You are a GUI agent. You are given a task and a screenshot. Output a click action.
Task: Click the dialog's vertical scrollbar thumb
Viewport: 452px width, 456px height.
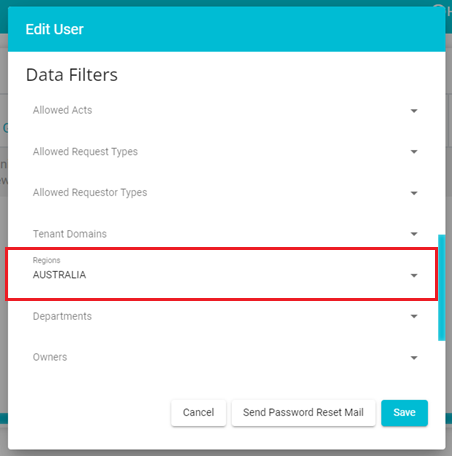(x=442, y=288)
